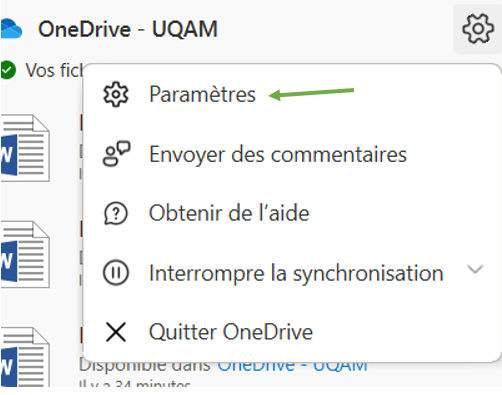The width and height of the screenshot is (502, 395).
Task: Click the pause sync circle icon
Action: coord(115,273)
